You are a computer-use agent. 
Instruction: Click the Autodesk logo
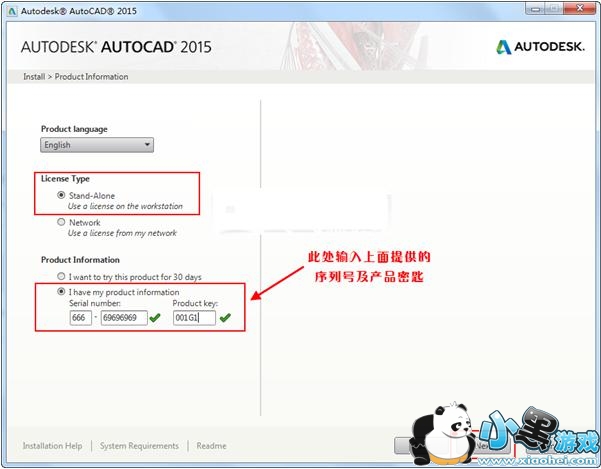(x=540, y=47)
